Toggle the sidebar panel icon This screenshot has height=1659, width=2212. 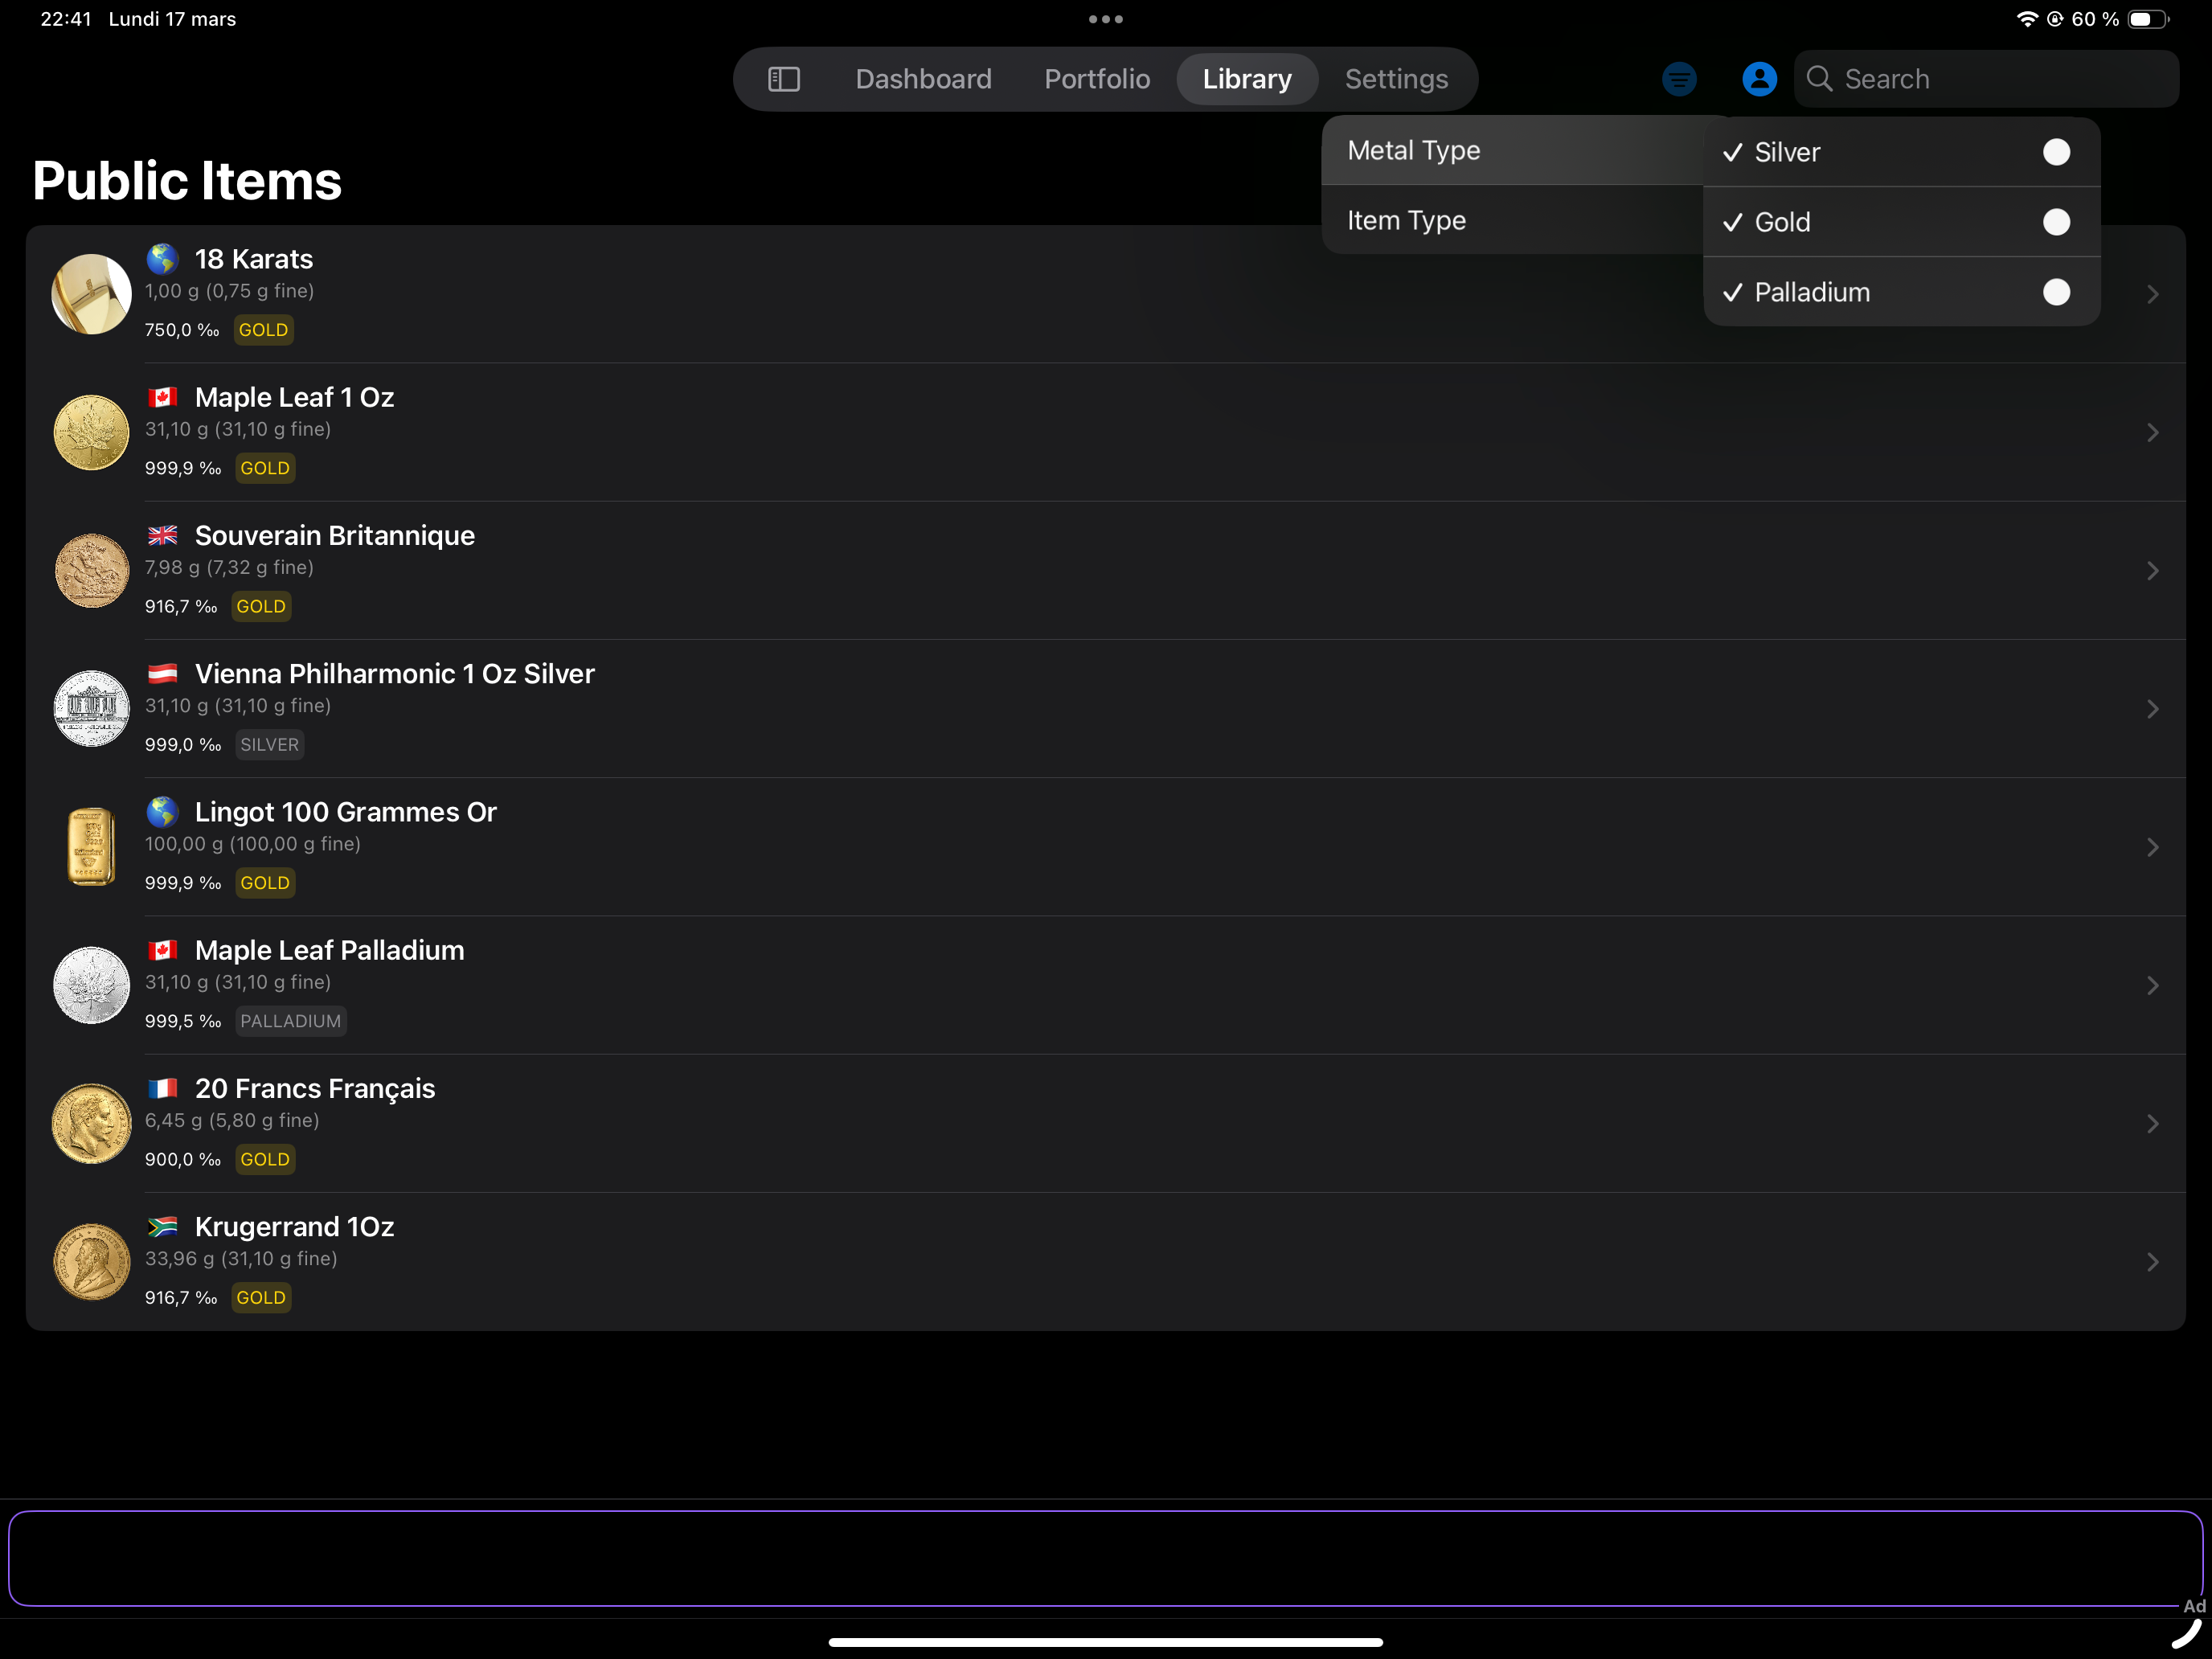[784, 79]
